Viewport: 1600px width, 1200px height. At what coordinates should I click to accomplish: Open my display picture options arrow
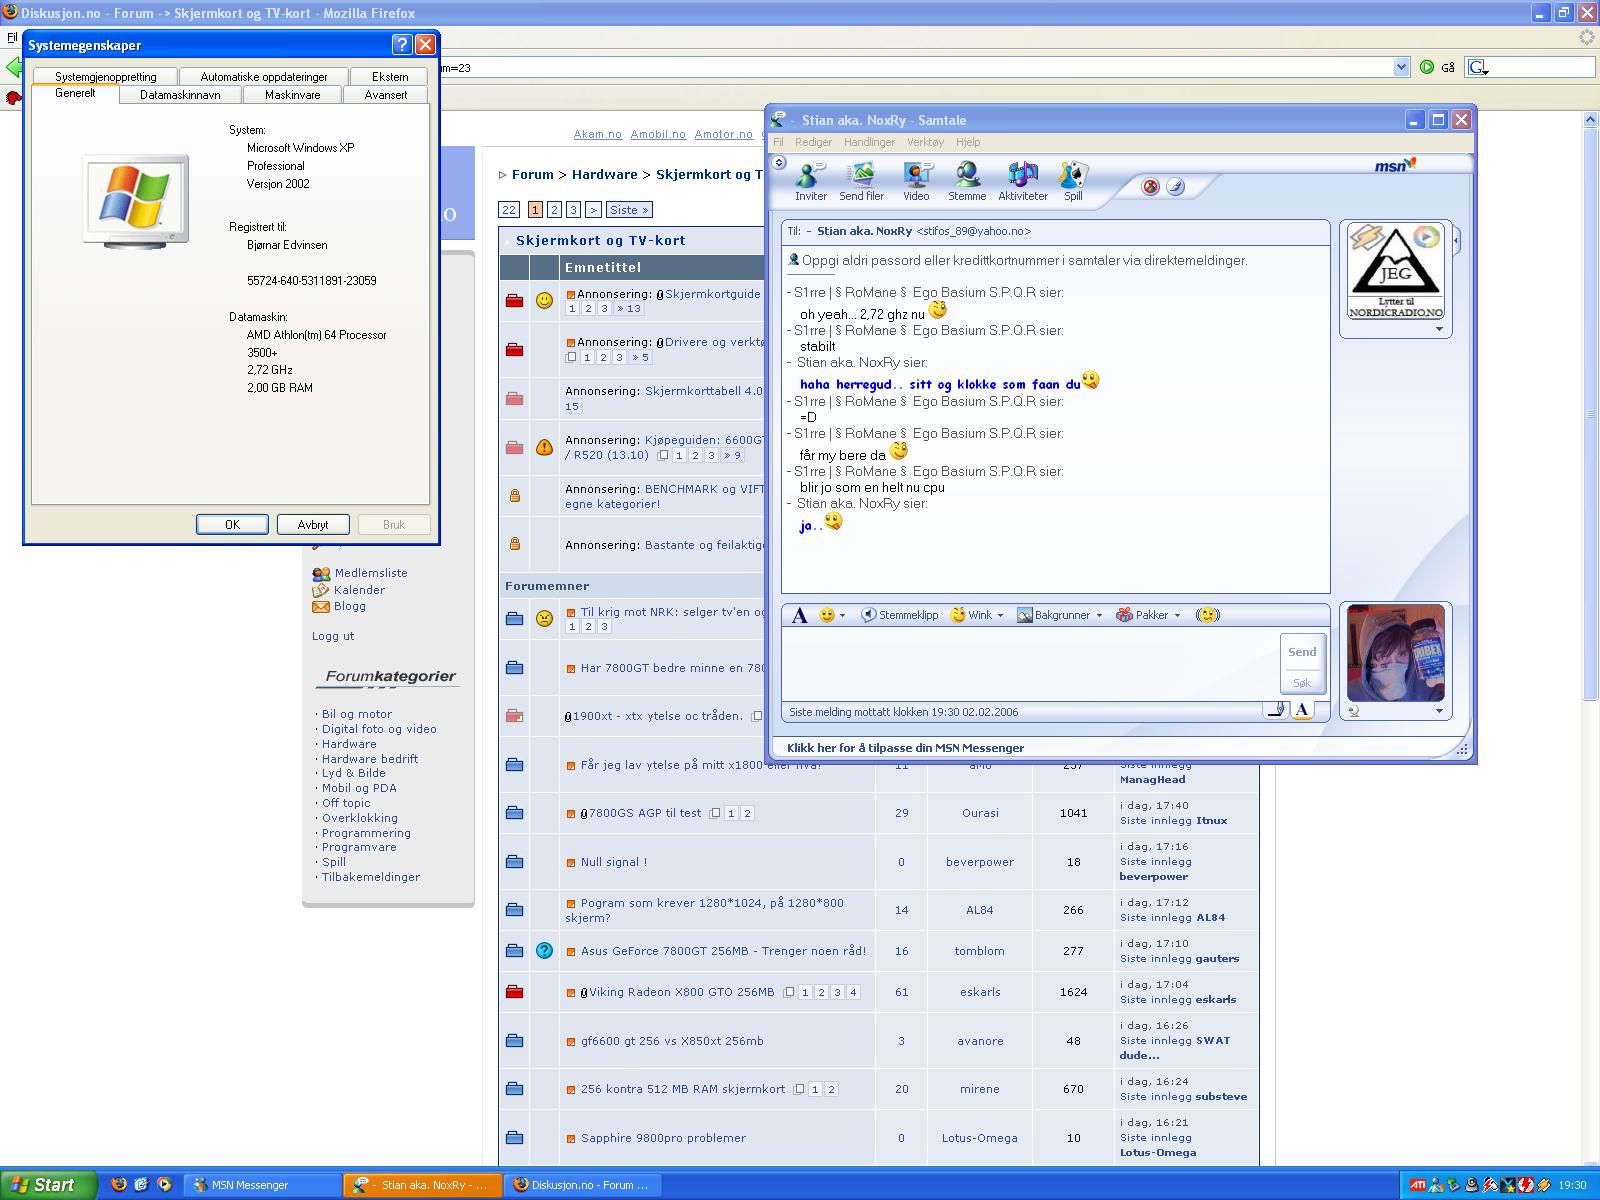[1439, 711]
